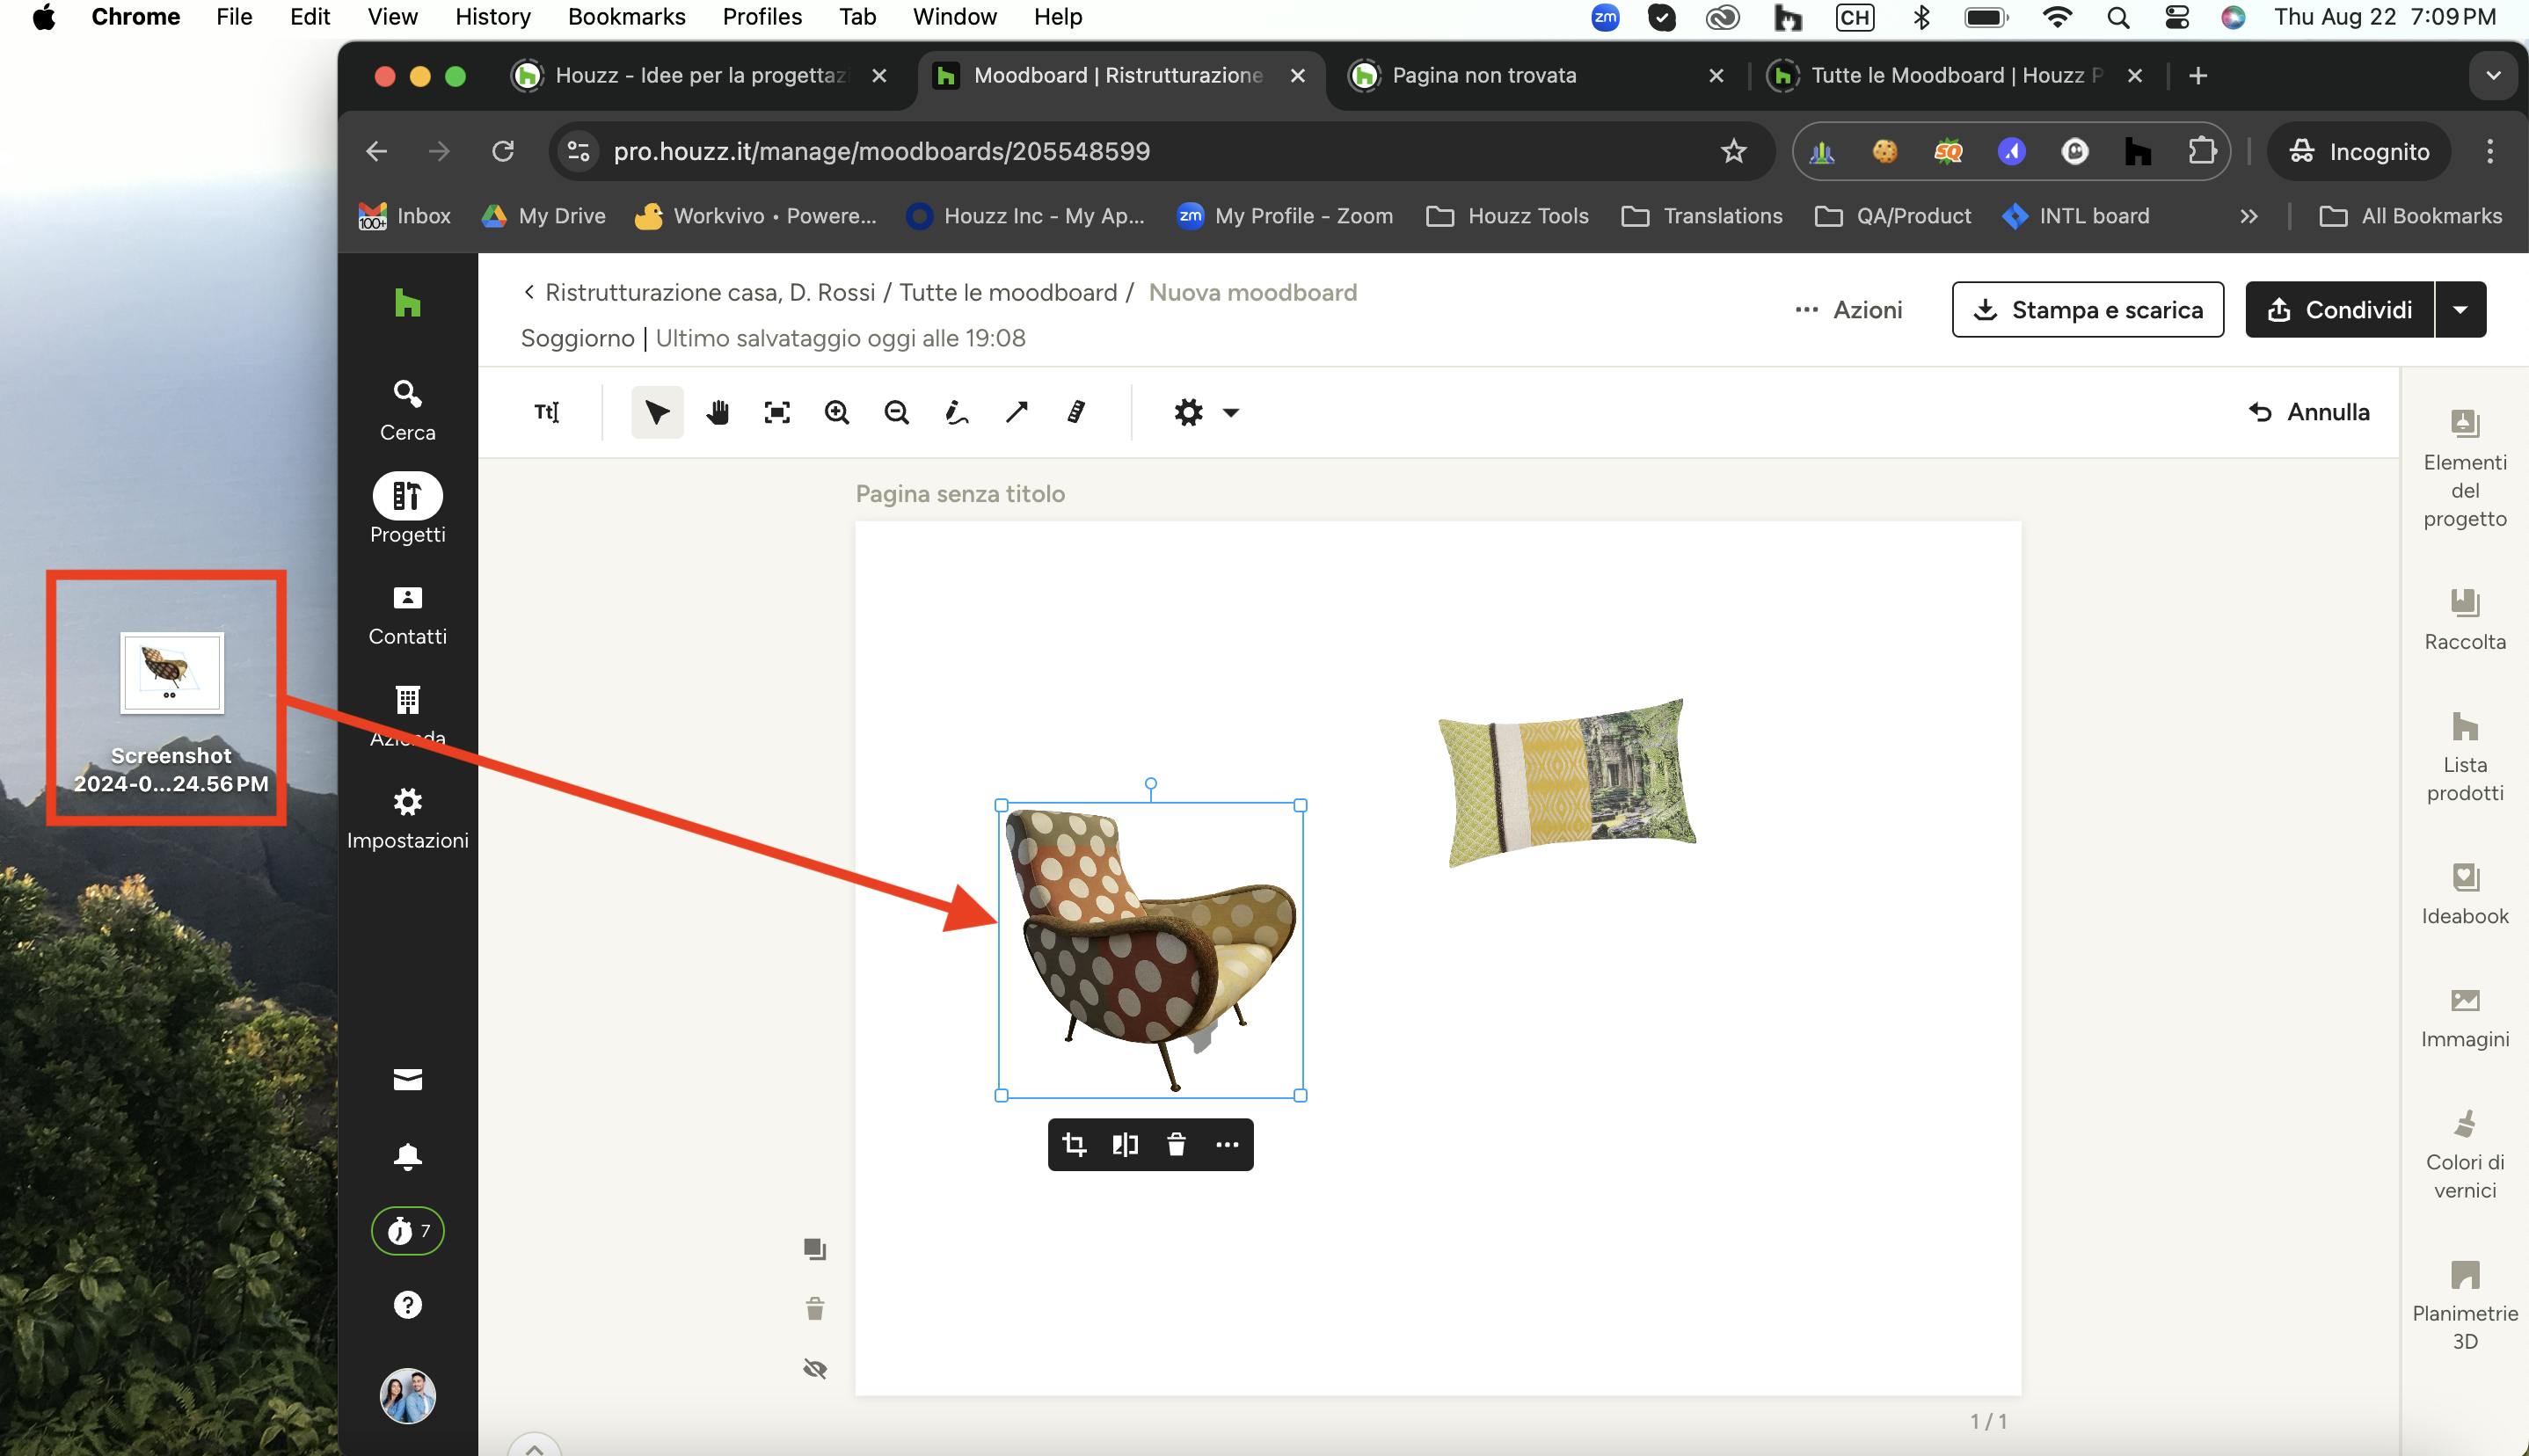Open the Raccolta panel

2465,620
